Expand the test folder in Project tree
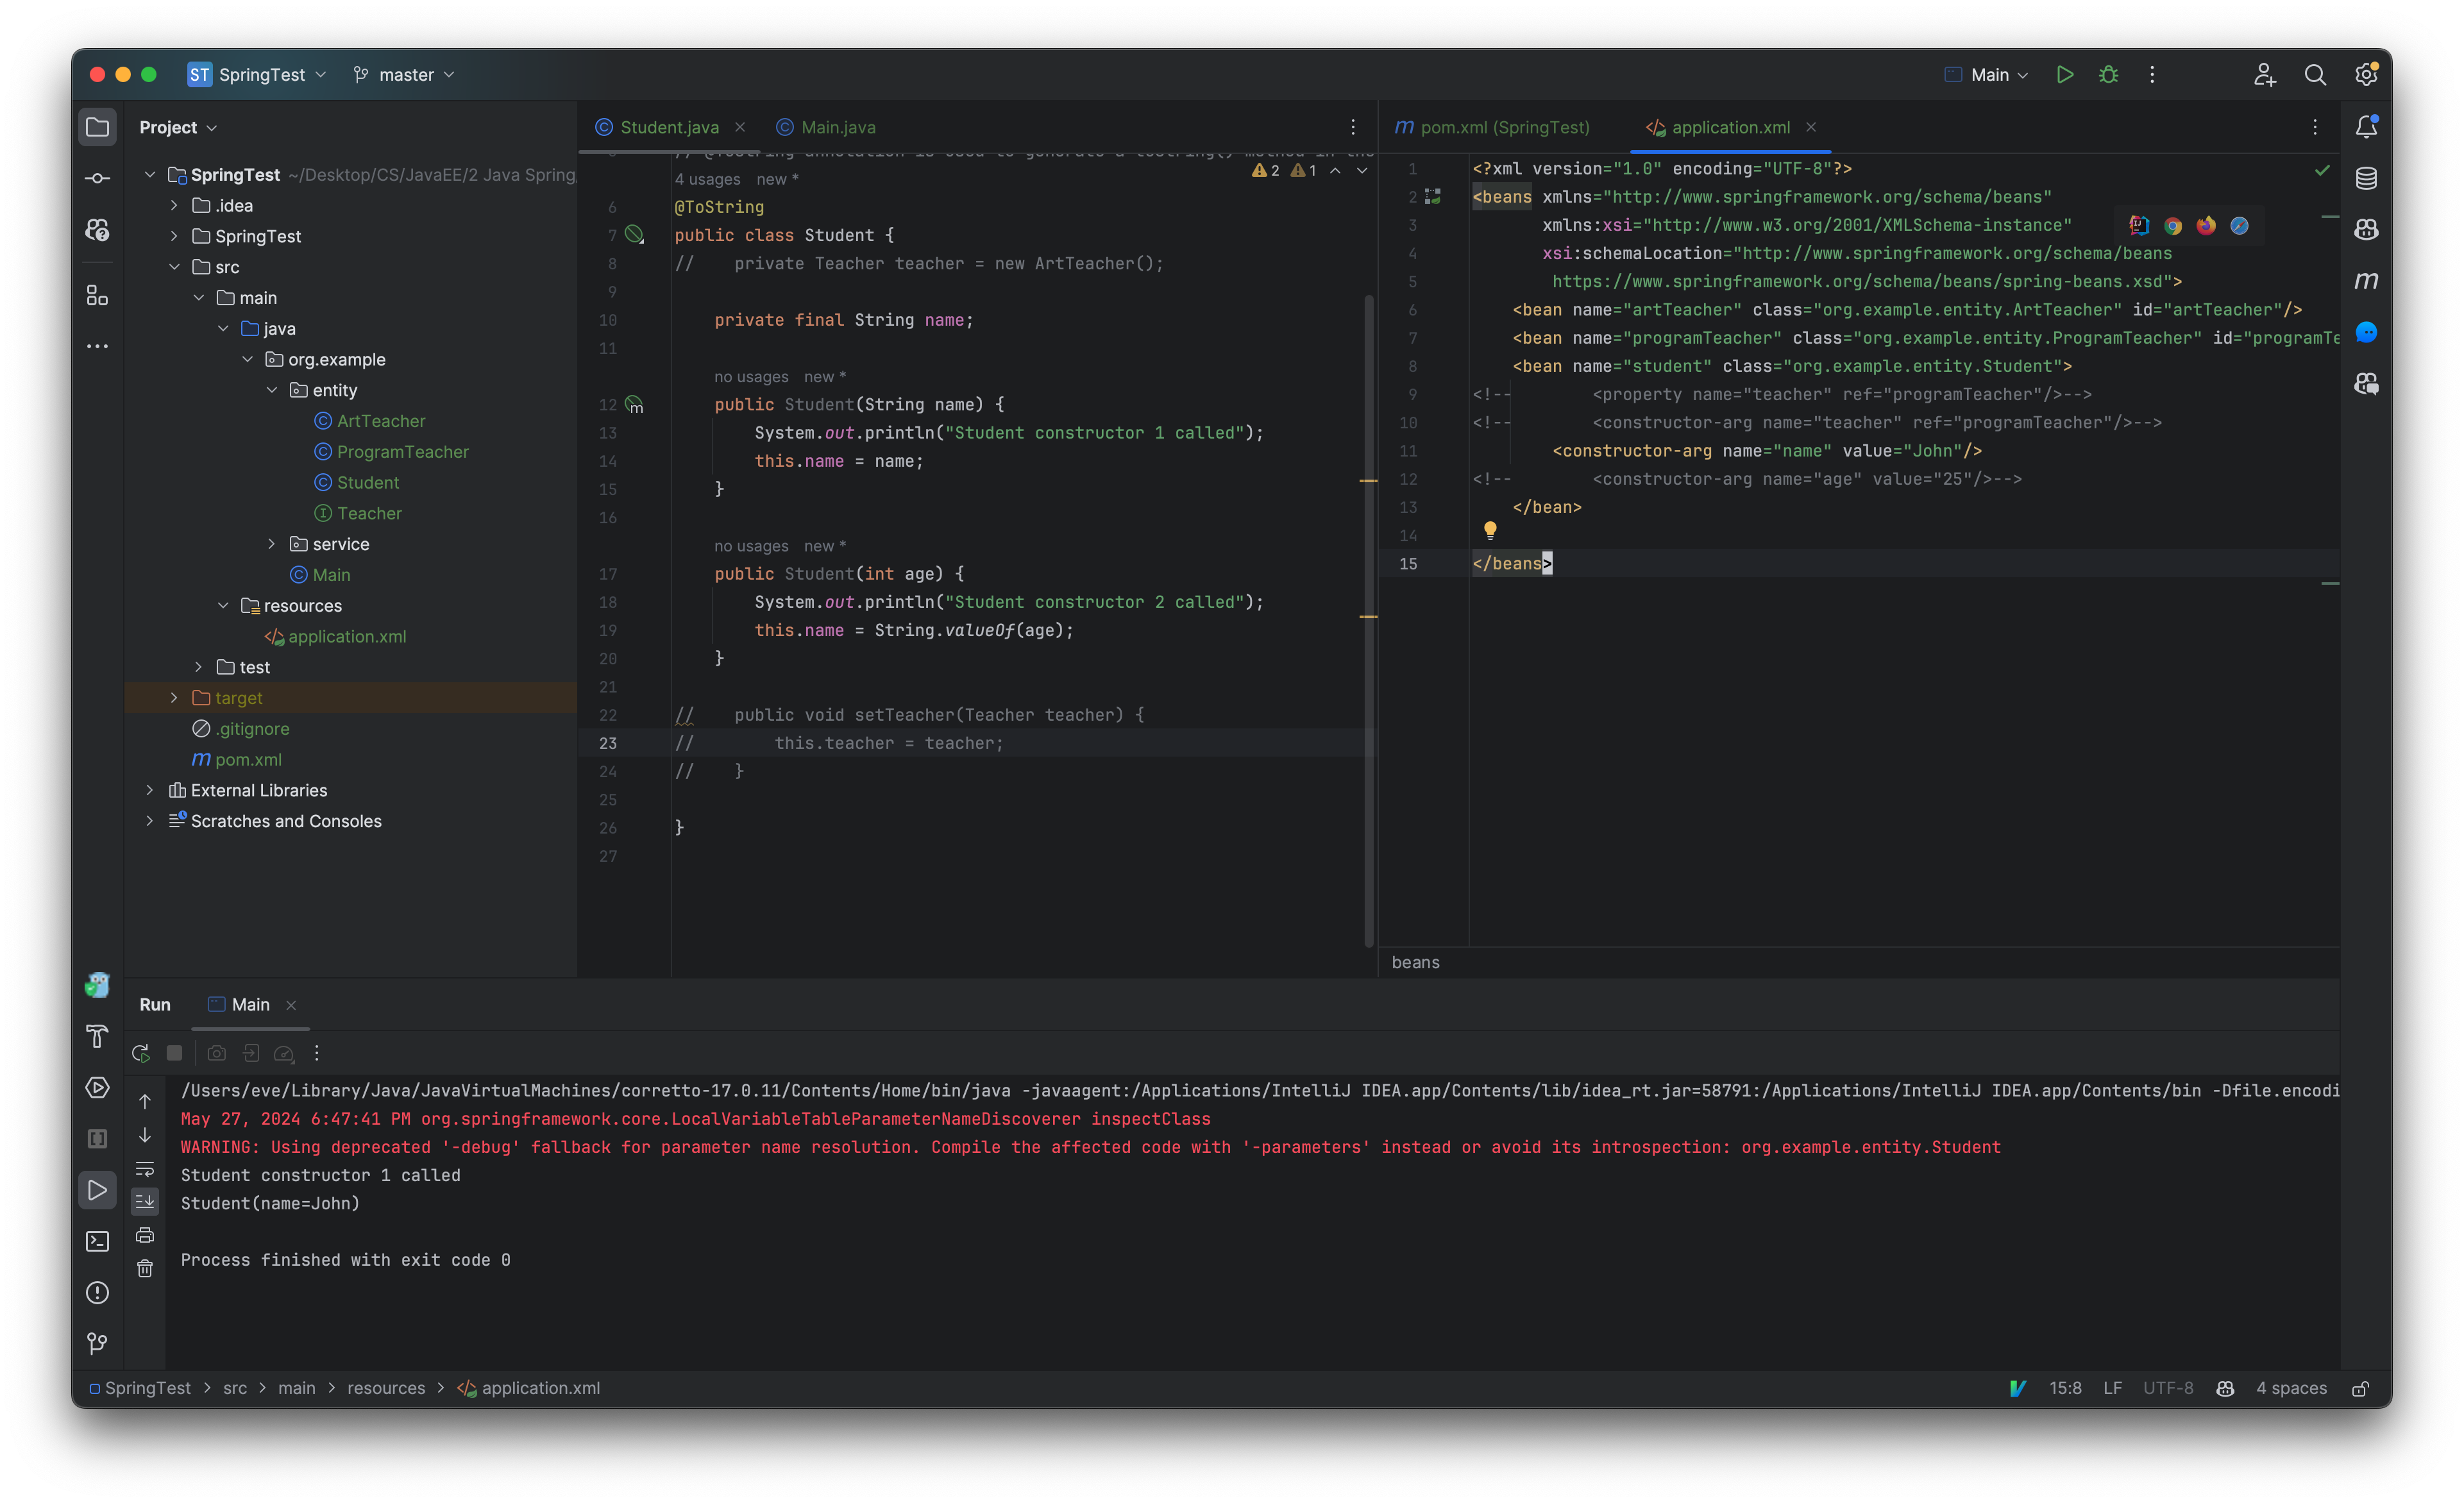 click(198, 667)
